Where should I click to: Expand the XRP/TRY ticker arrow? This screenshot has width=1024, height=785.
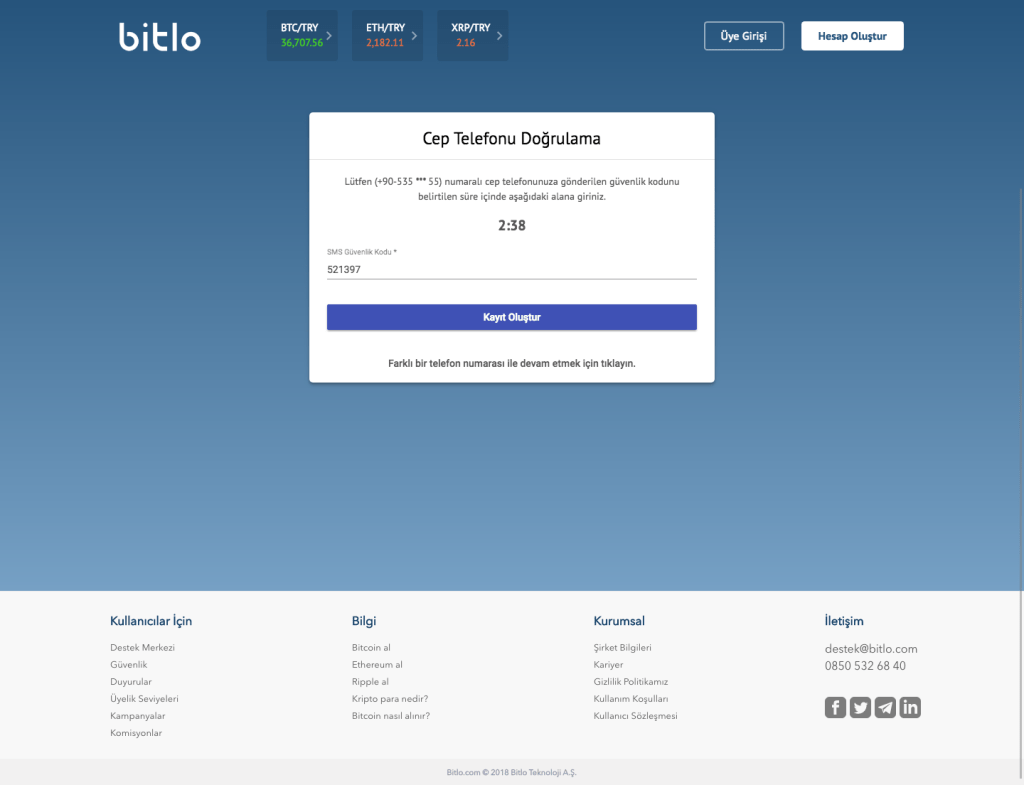click(x=500, y=36)
